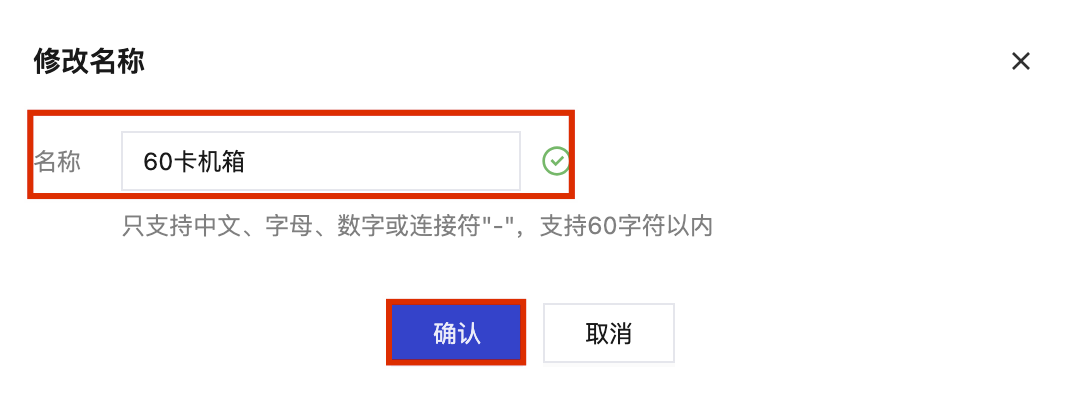Place cursor before 60 in the name field

coord(143,162)
